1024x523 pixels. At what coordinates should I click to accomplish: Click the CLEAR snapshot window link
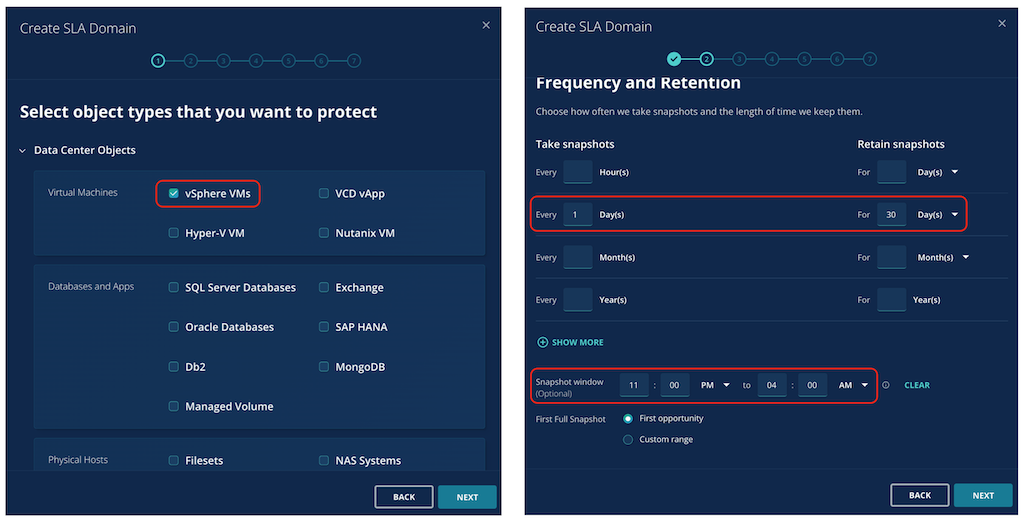tap(917, 385)
